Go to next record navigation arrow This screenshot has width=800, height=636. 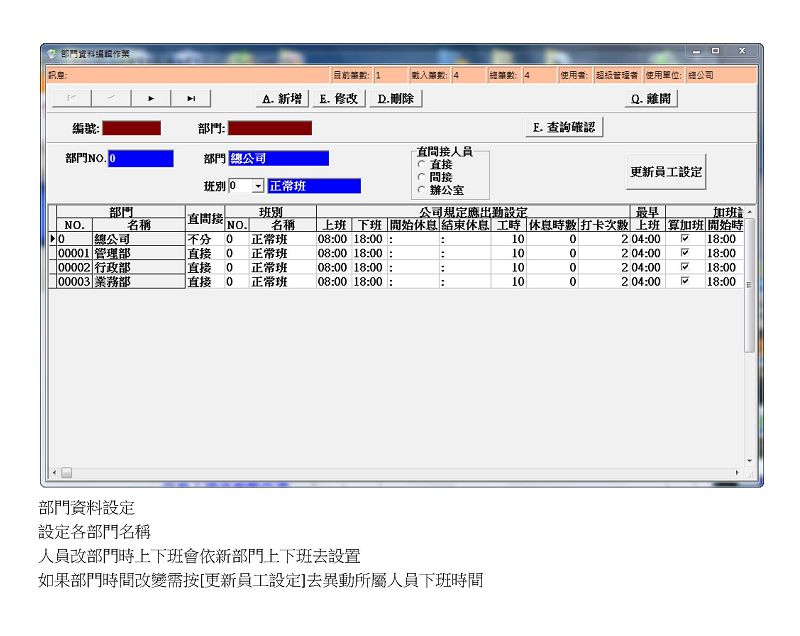151,98
